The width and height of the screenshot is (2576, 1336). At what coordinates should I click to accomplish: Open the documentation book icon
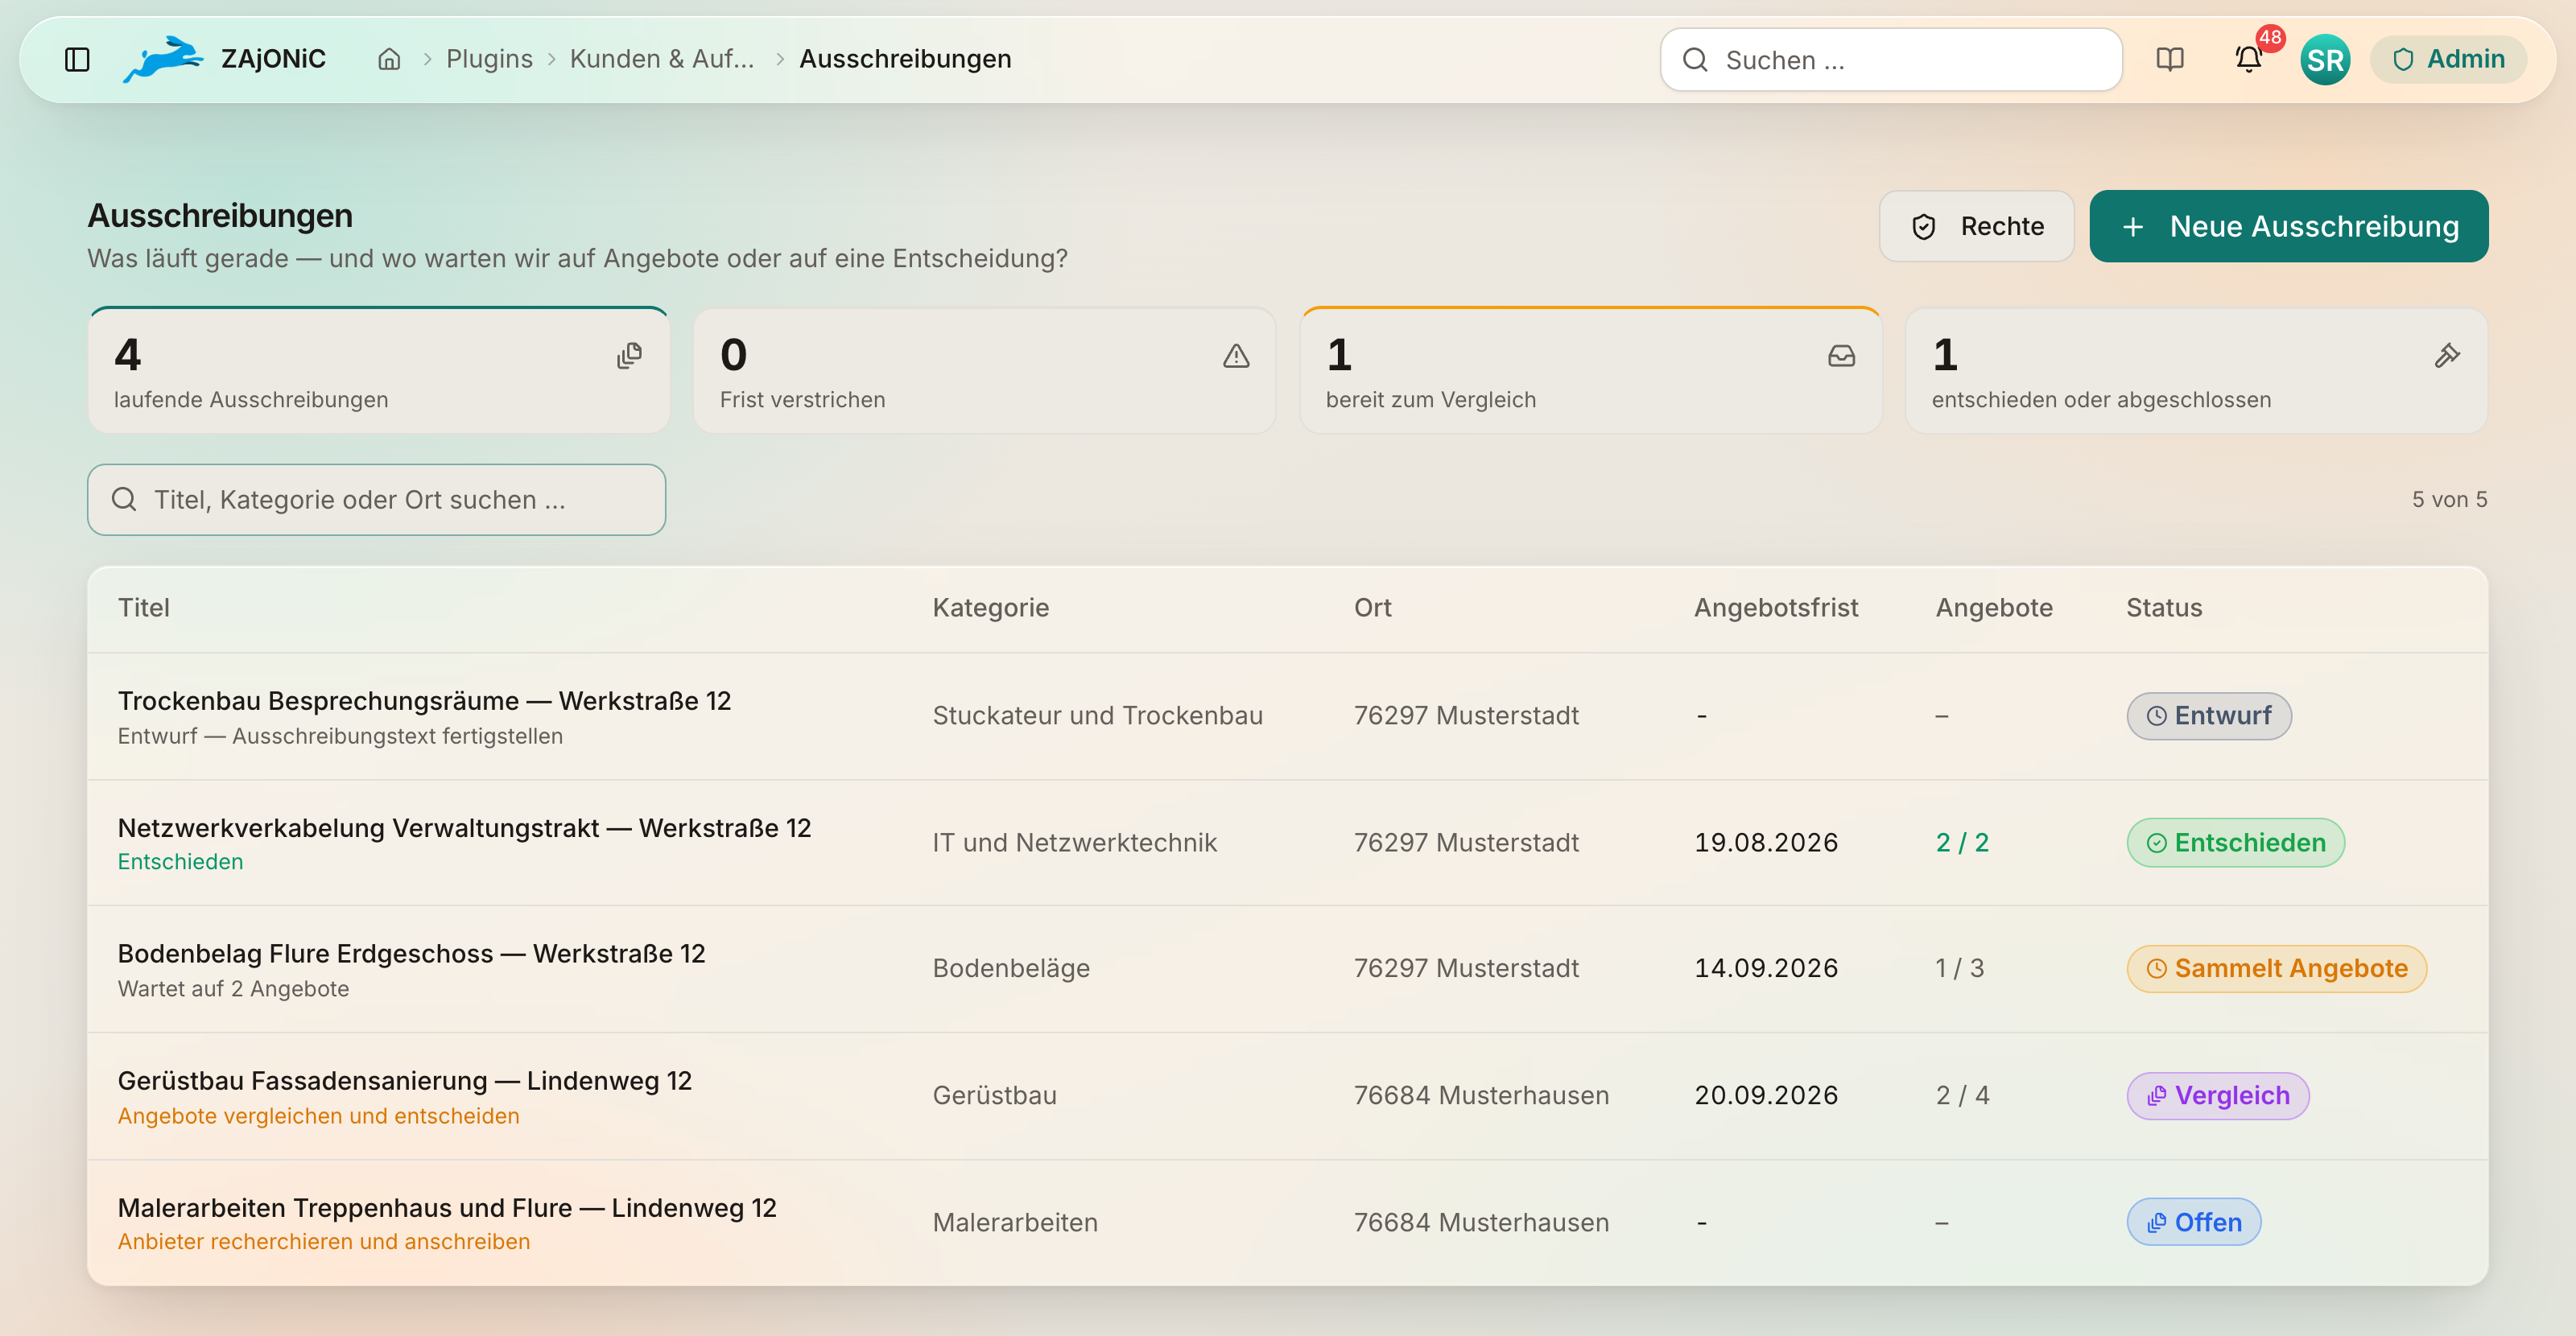[2169, 60]
